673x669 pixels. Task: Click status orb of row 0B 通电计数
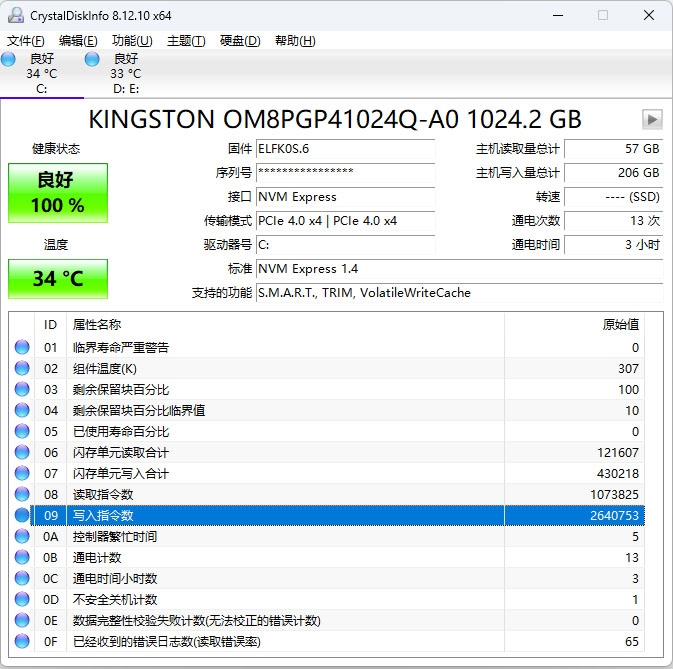pos(22,557)
